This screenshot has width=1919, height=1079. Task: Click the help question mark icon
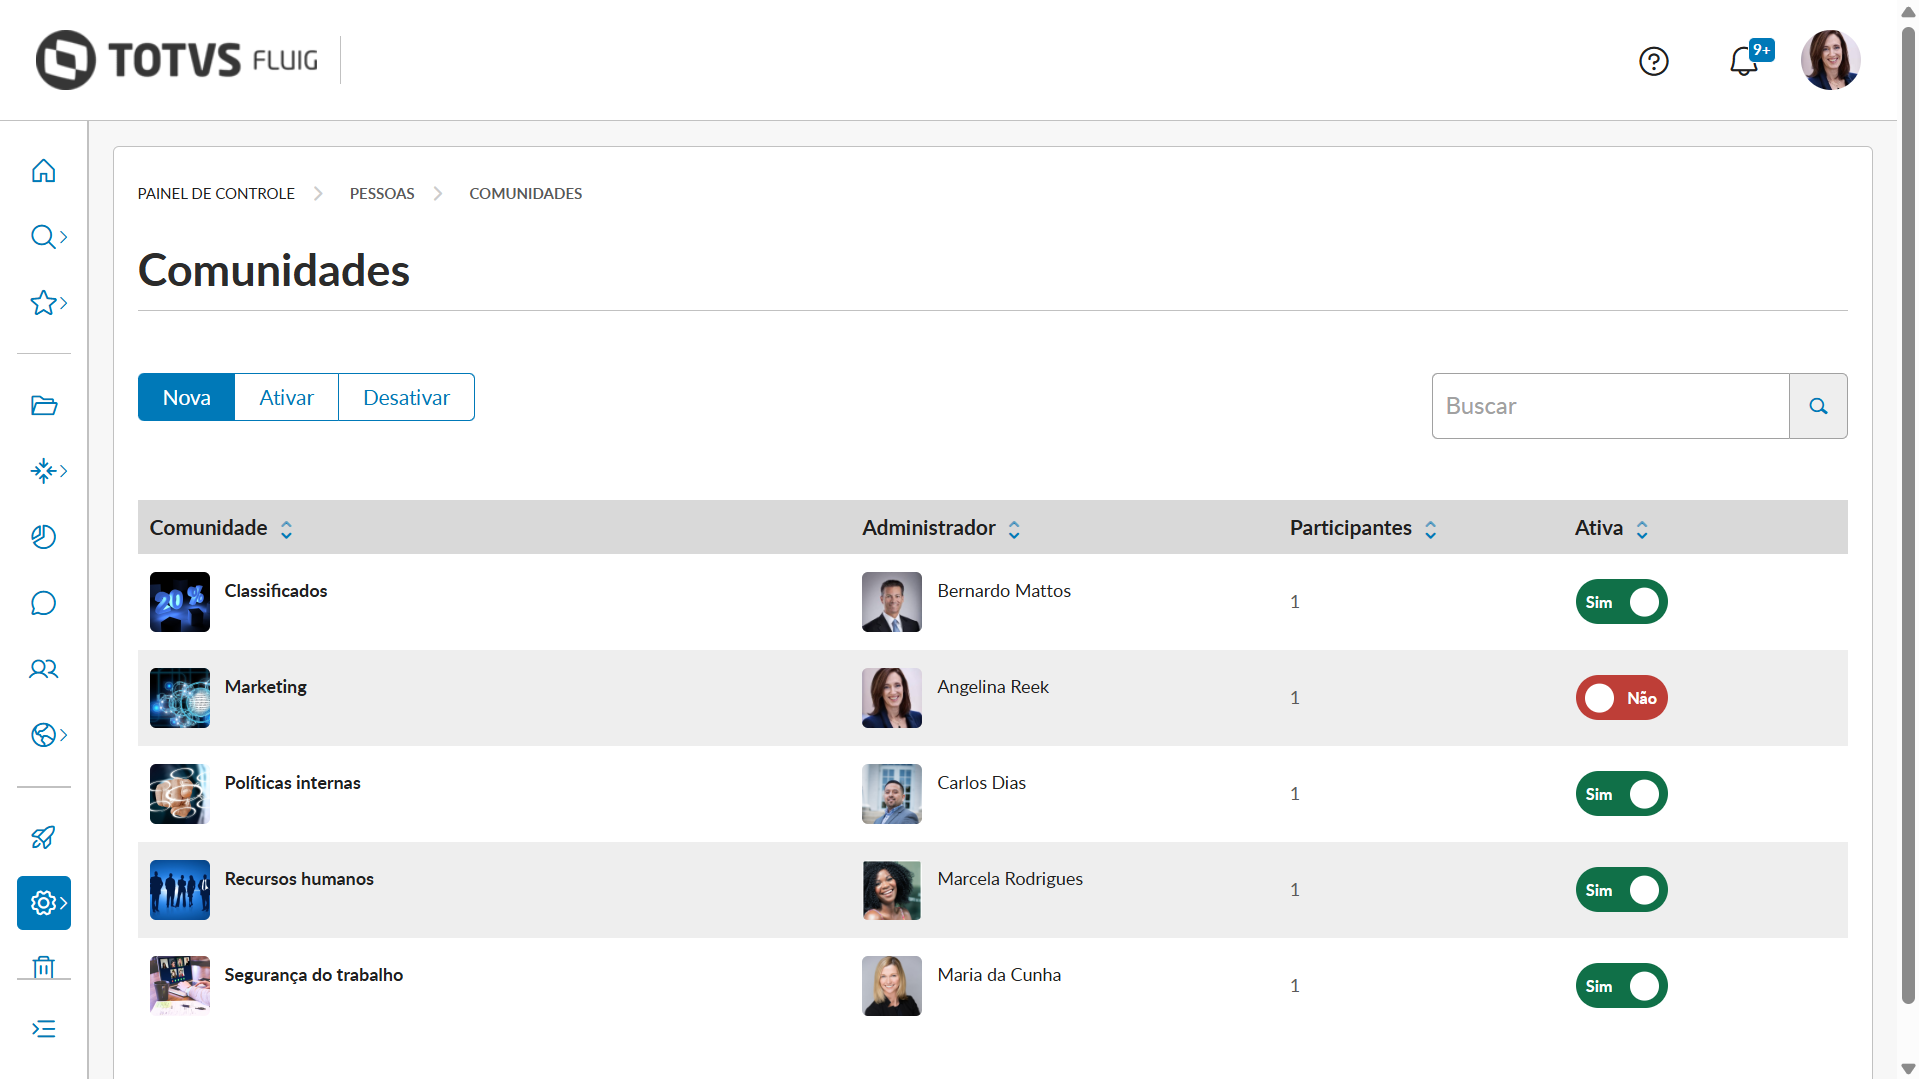click(x=1654, y=61)
